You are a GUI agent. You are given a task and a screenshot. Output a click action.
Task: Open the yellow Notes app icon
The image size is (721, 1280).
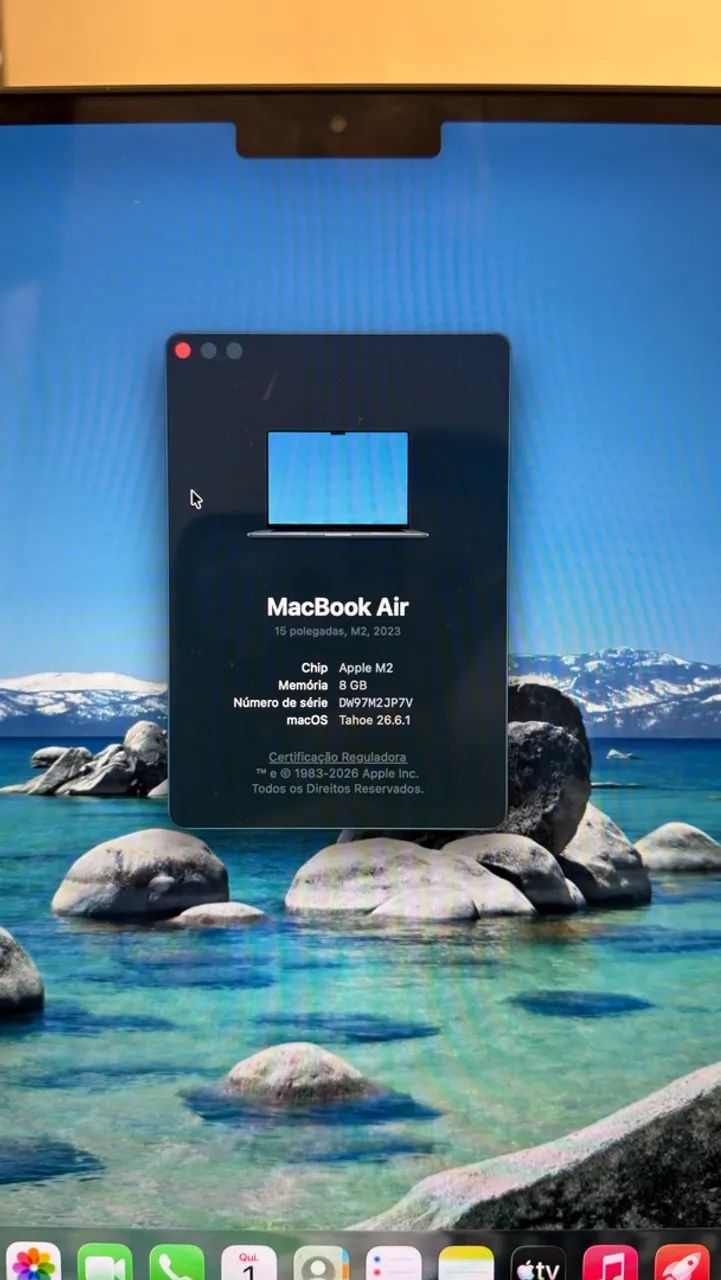click(466, 1262)
